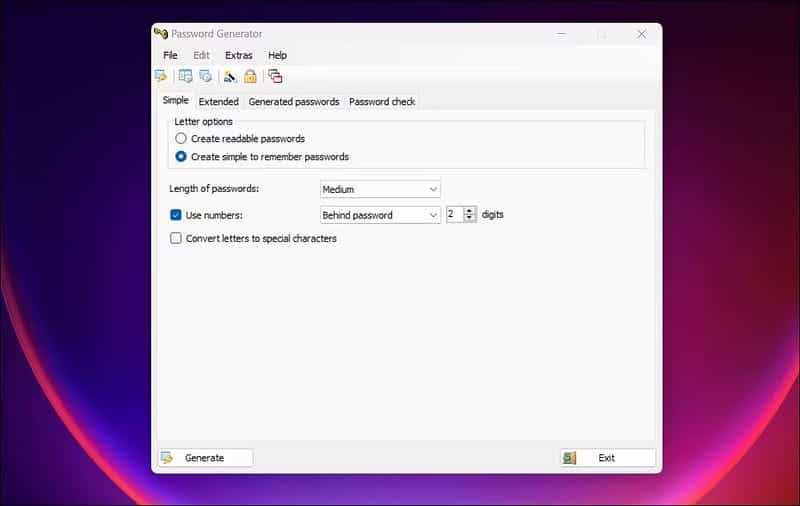Open the Help menu
The image size is (800, 506).
point(278,55)
